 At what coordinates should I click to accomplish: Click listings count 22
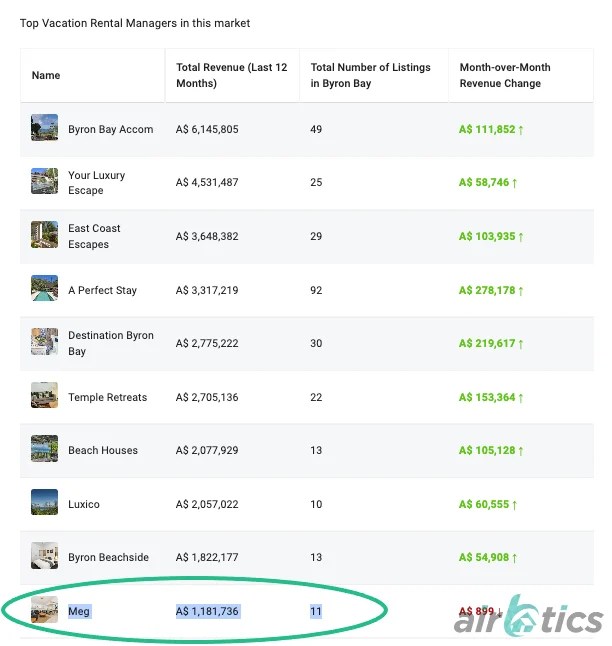pyautogui.click(x=316, y=397)
